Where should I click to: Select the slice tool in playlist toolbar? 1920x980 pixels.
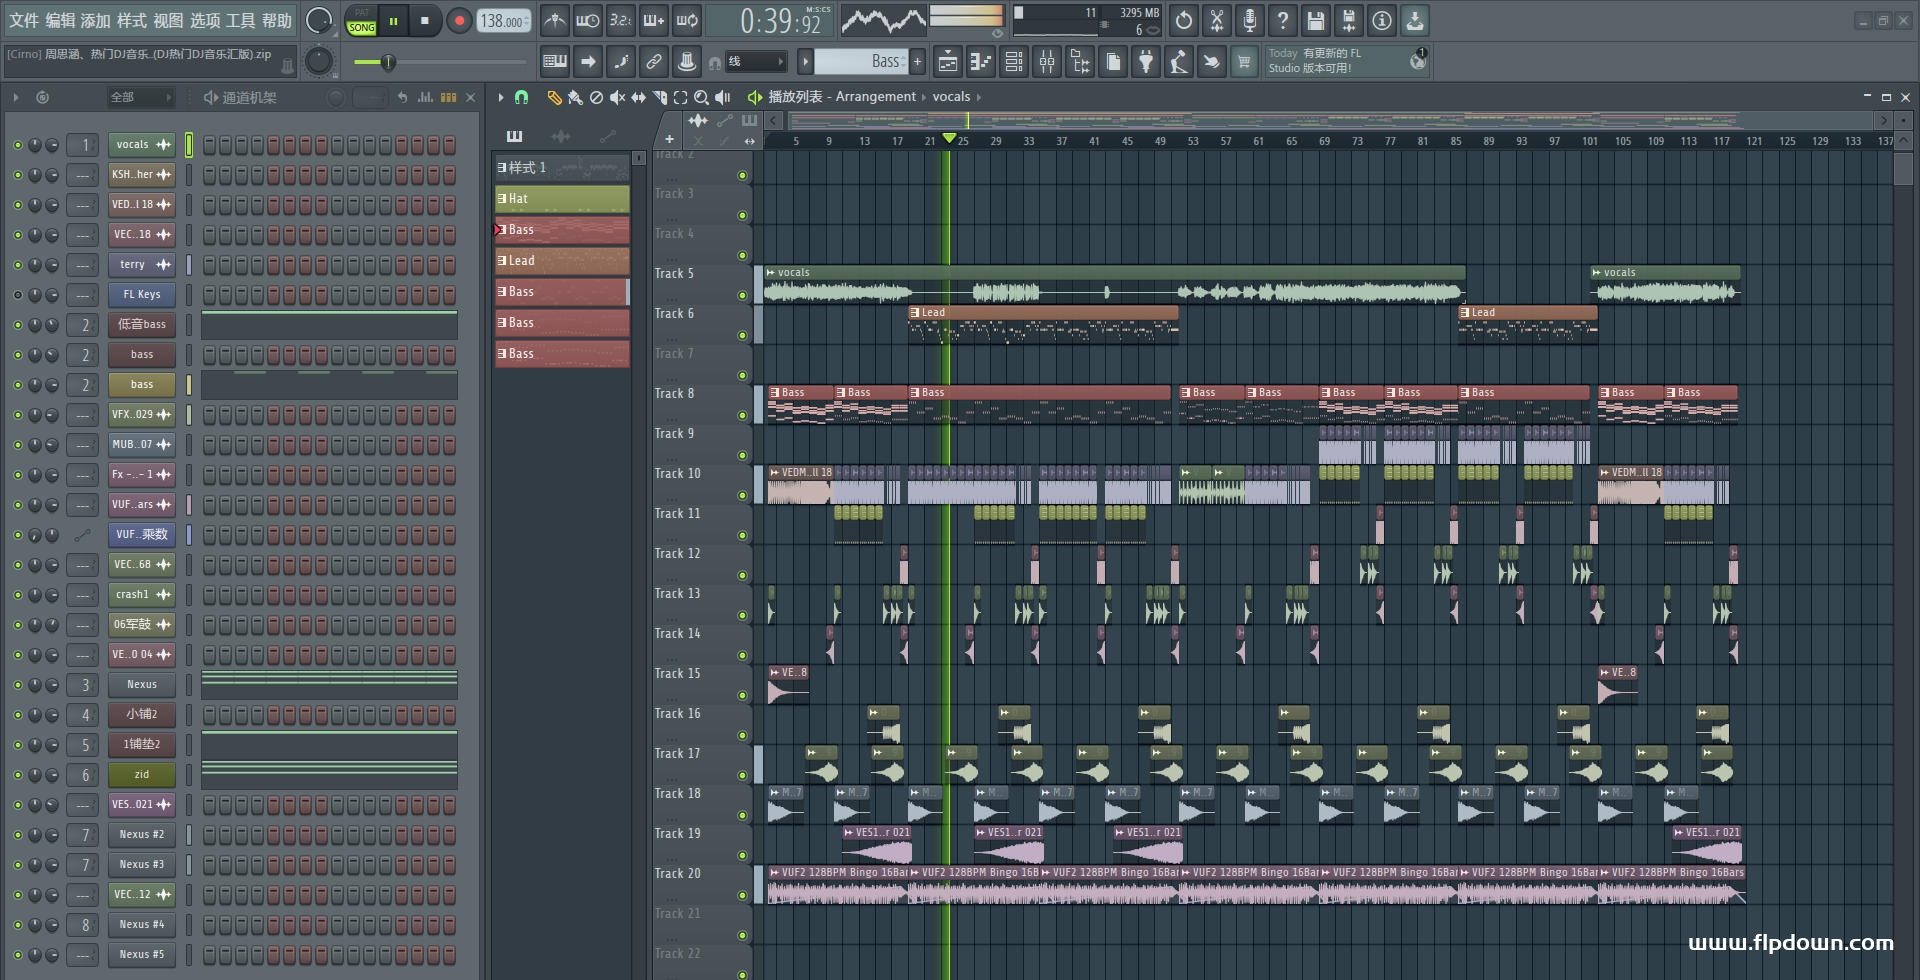click(659, 97)
